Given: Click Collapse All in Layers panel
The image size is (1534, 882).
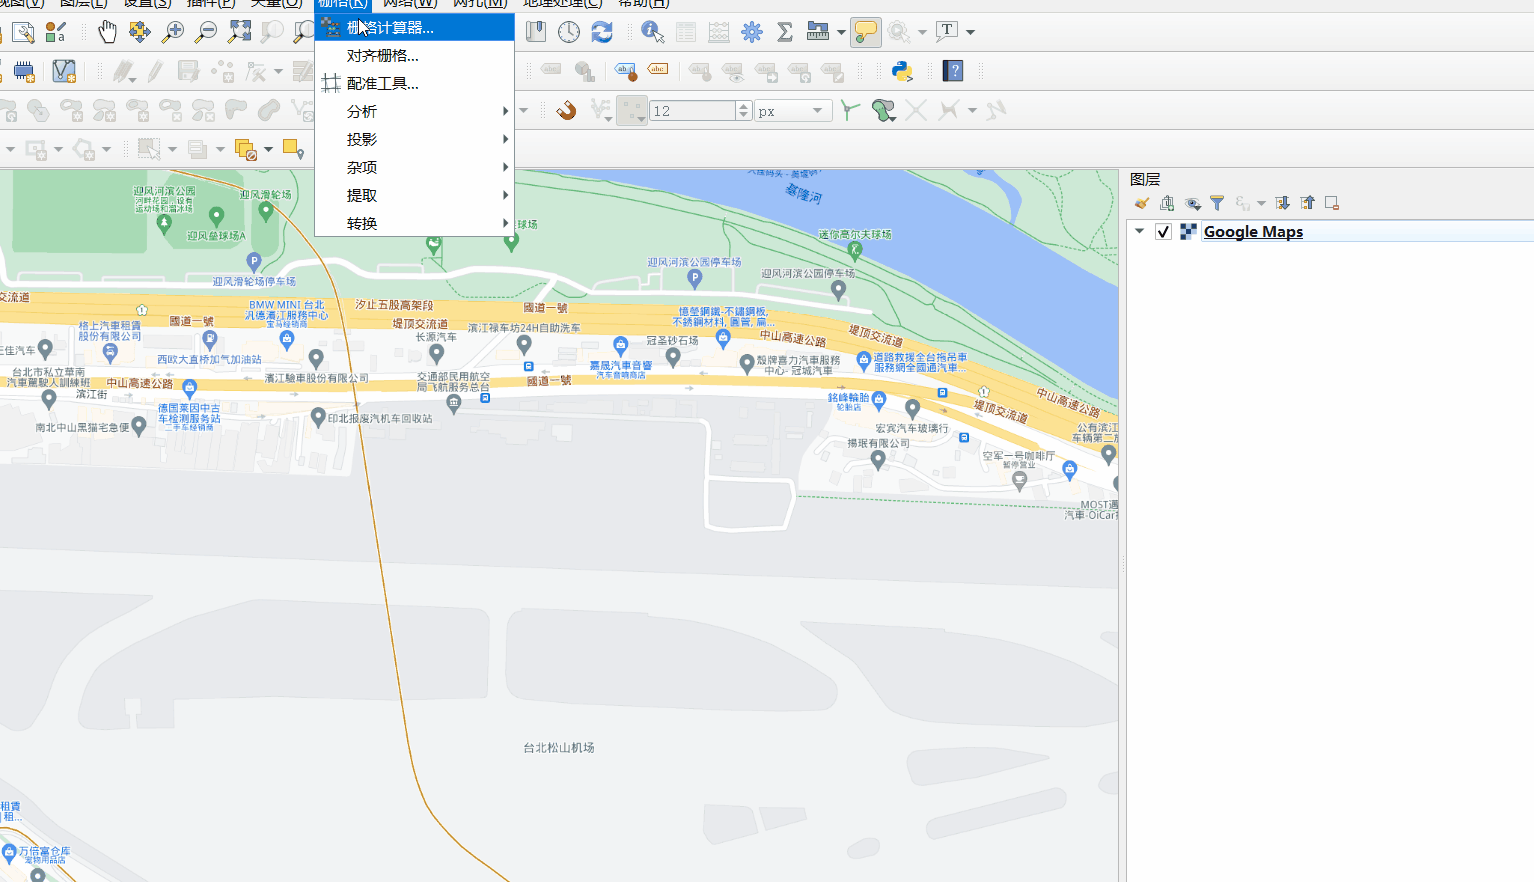Looking at the screenshot, I should [1307, 203].
